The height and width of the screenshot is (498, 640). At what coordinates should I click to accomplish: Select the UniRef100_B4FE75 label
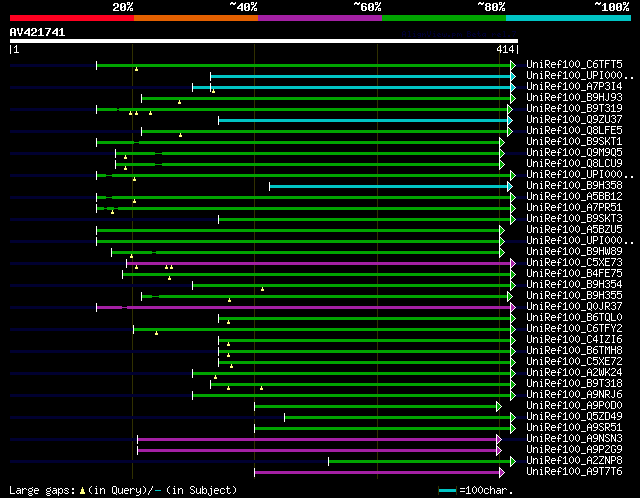574,274
